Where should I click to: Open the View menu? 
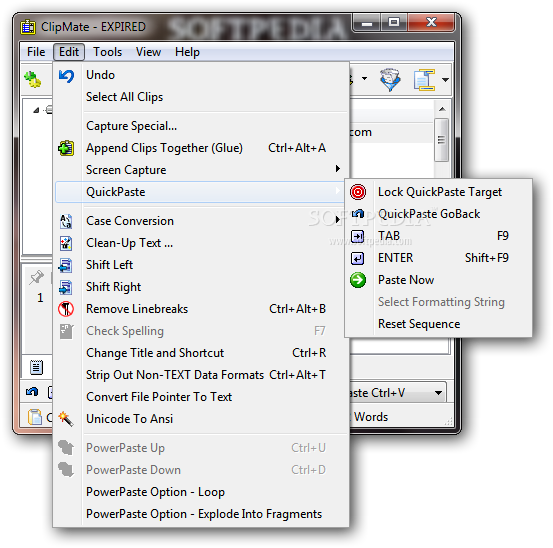tap(148, 52)
